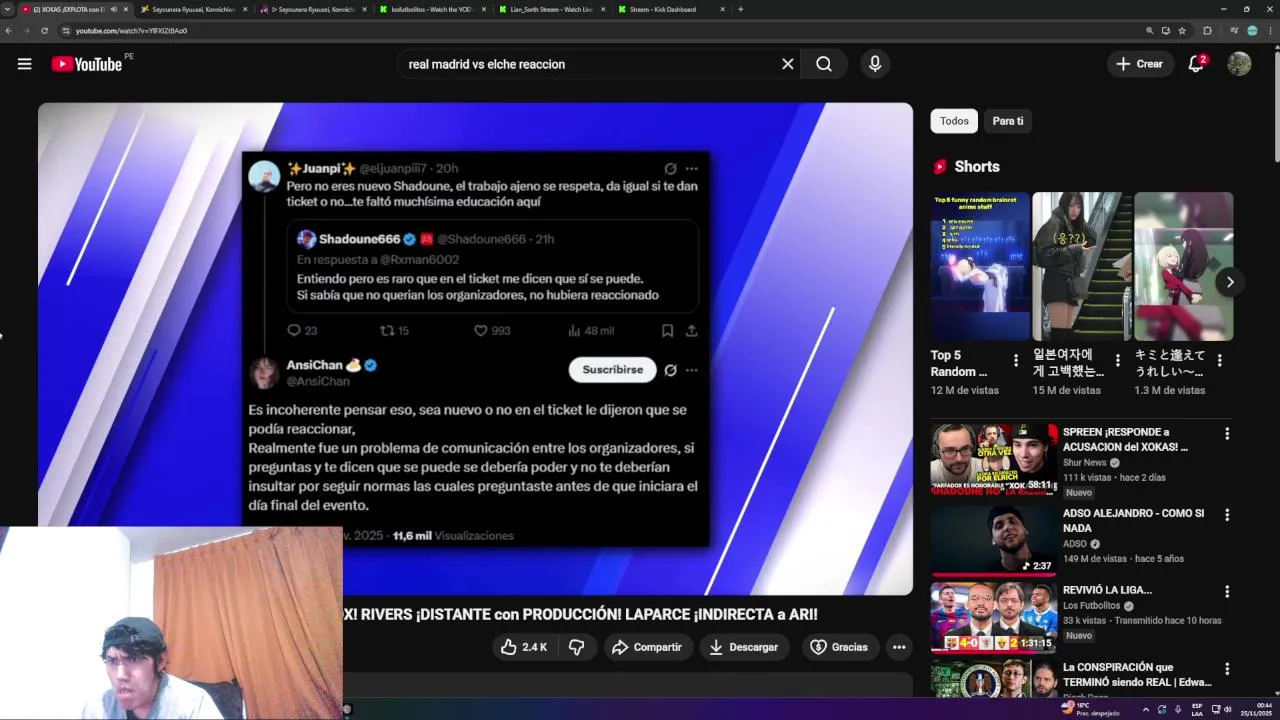This screenshot has height=720, width=1280.
Task: Show hidden system tray icons chevron
Action: (x=1146, y=710)
